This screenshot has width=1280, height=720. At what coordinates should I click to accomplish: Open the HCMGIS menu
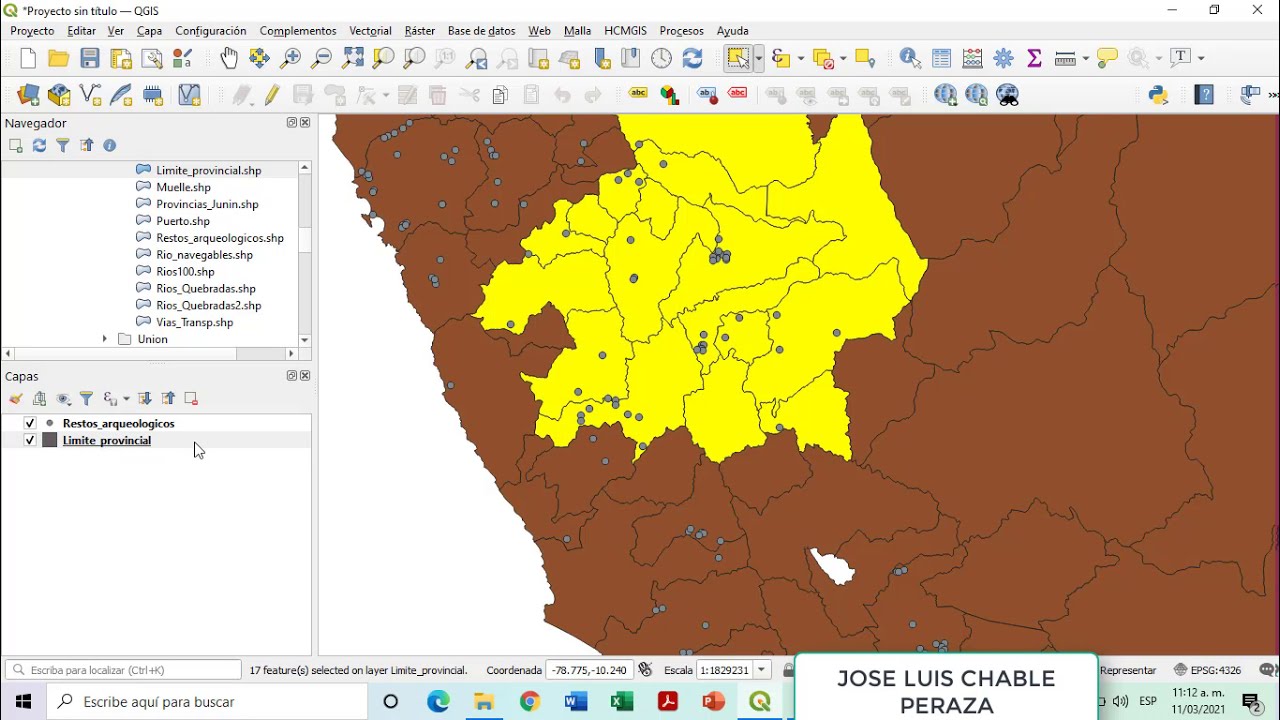pyautogui.click(x=626, y=31)
